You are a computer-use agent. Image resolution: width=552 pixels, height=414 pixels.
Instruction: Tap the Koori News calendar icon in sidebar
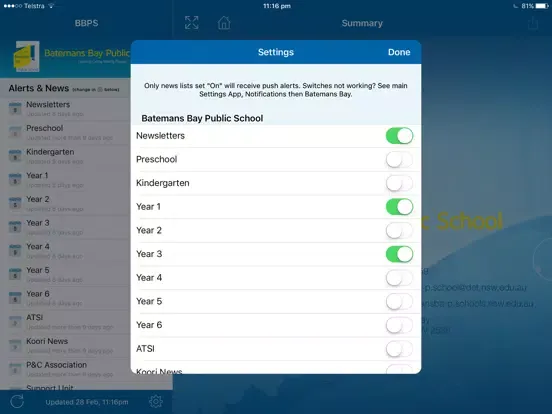[x=15, y=345]
